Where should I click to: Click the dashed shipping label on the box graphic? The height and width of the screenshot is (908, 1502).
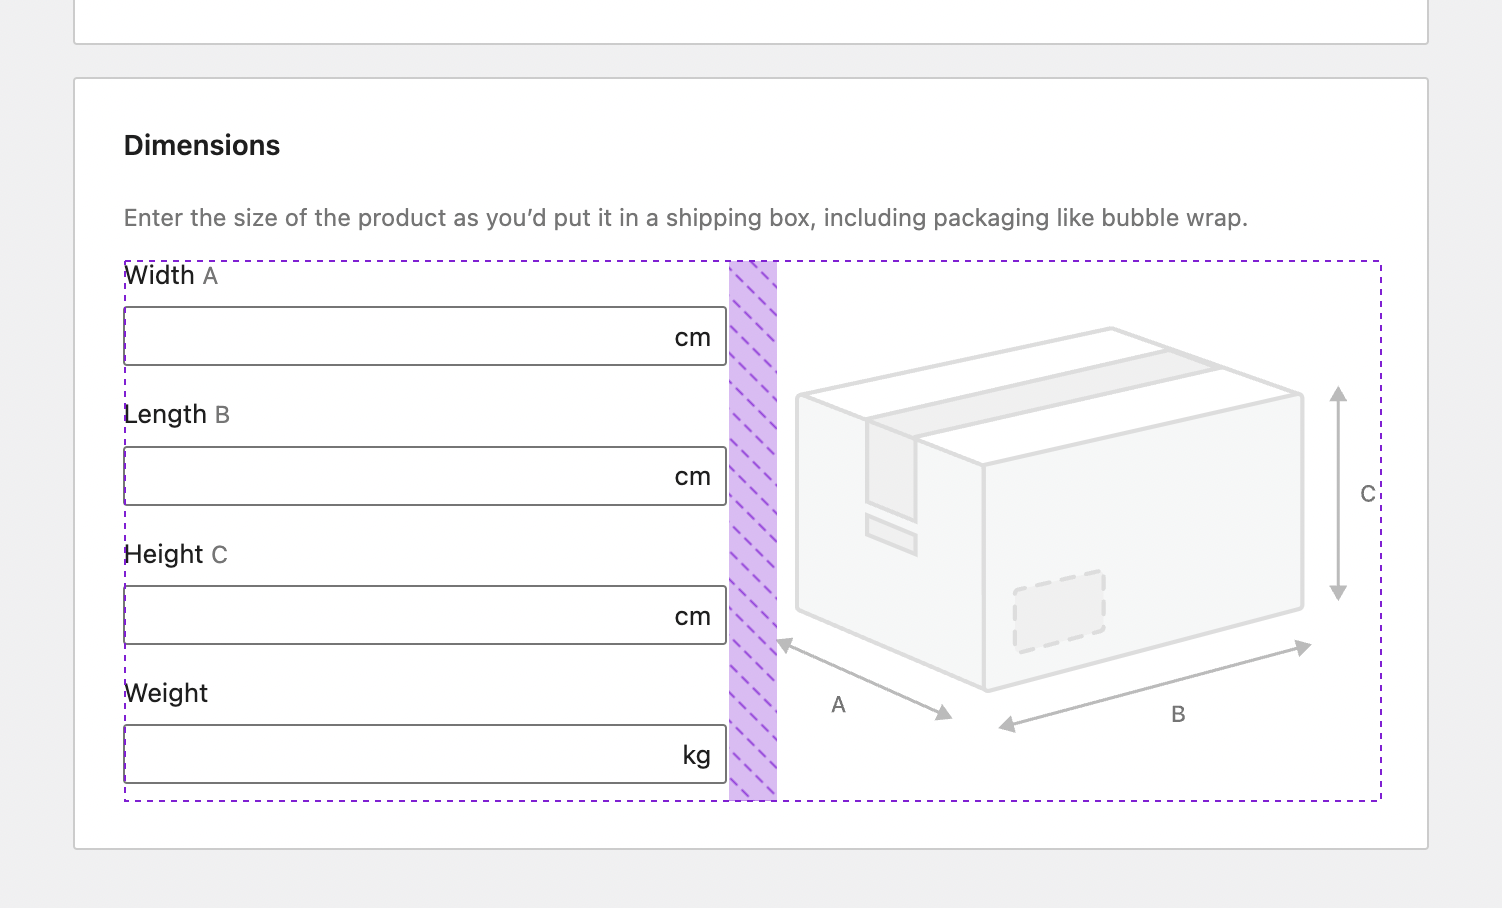click(1058, 607)
